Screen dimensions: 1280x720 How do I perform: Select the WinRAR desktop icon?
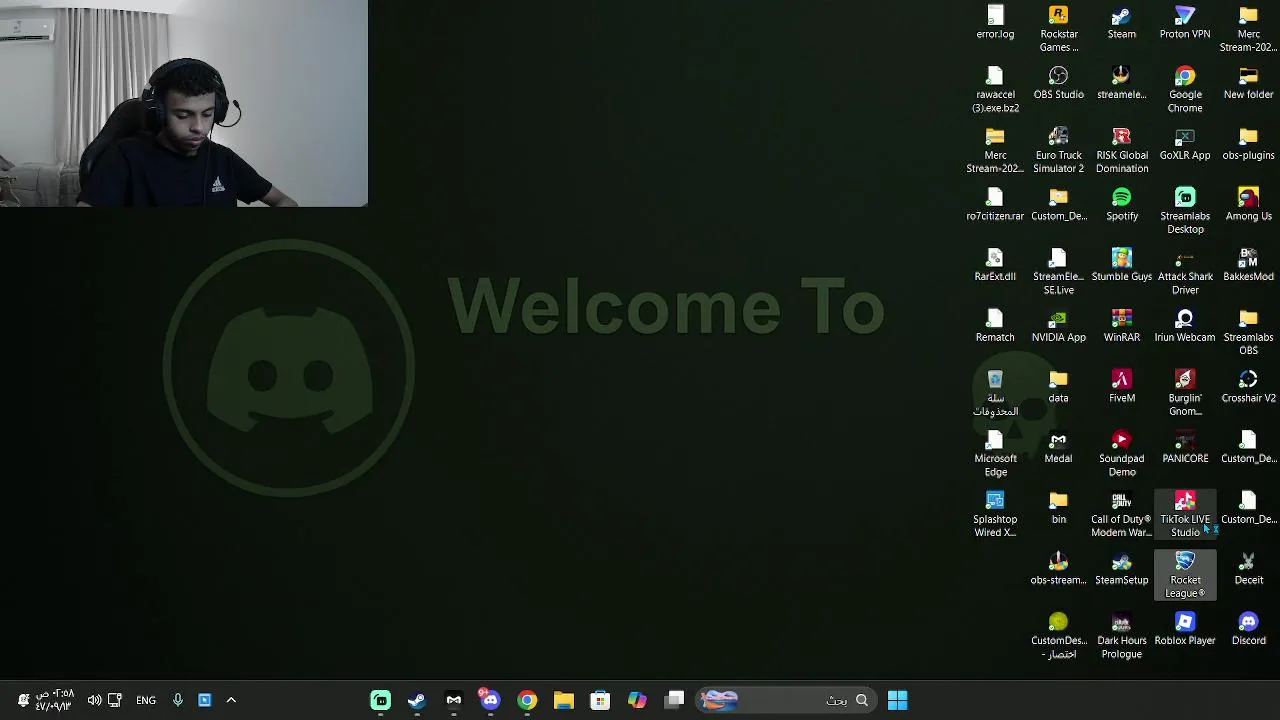[x=1122, y=326]
